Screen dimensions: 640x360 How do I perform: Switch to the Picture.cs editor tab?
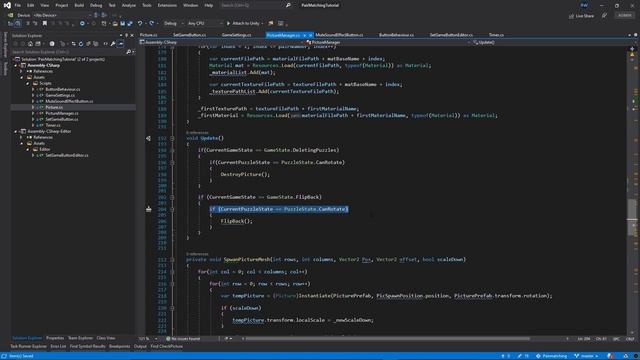tap(149, 35)
